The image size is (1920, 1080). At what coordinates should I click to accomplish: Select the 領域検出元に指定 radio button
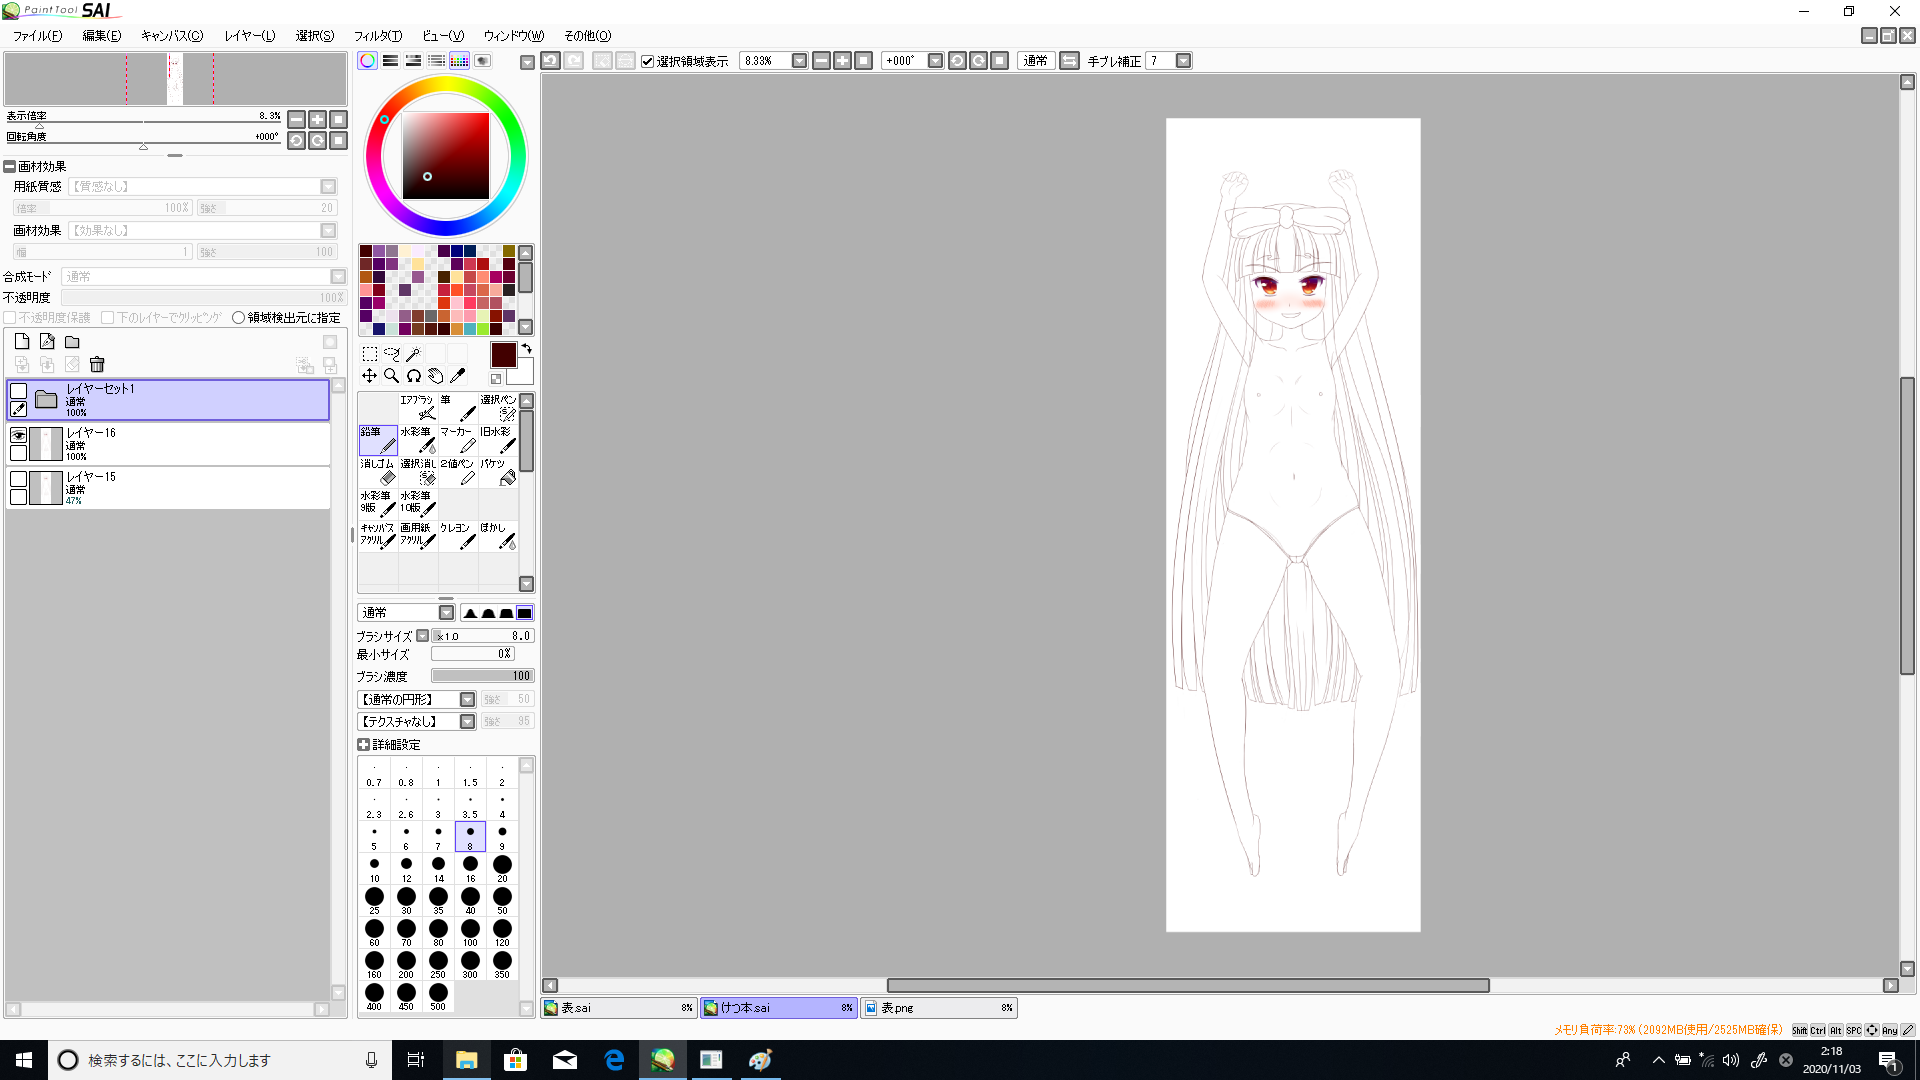(238, 318)
